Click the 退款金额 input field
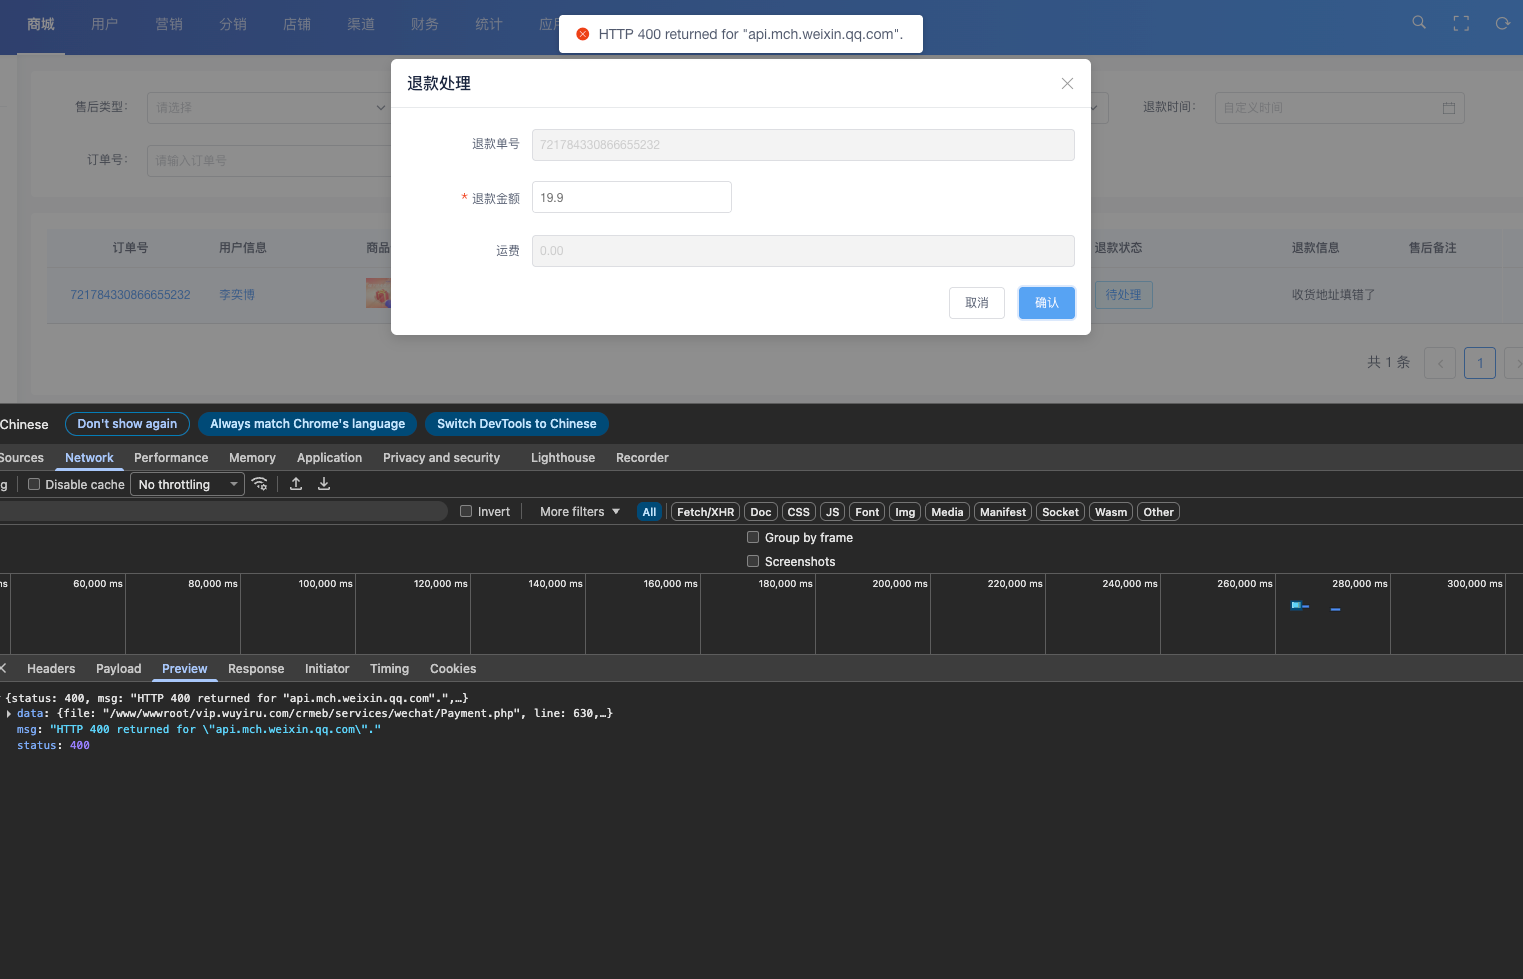This screenshot has width=1523, height=979. click(x=631, y=197)
